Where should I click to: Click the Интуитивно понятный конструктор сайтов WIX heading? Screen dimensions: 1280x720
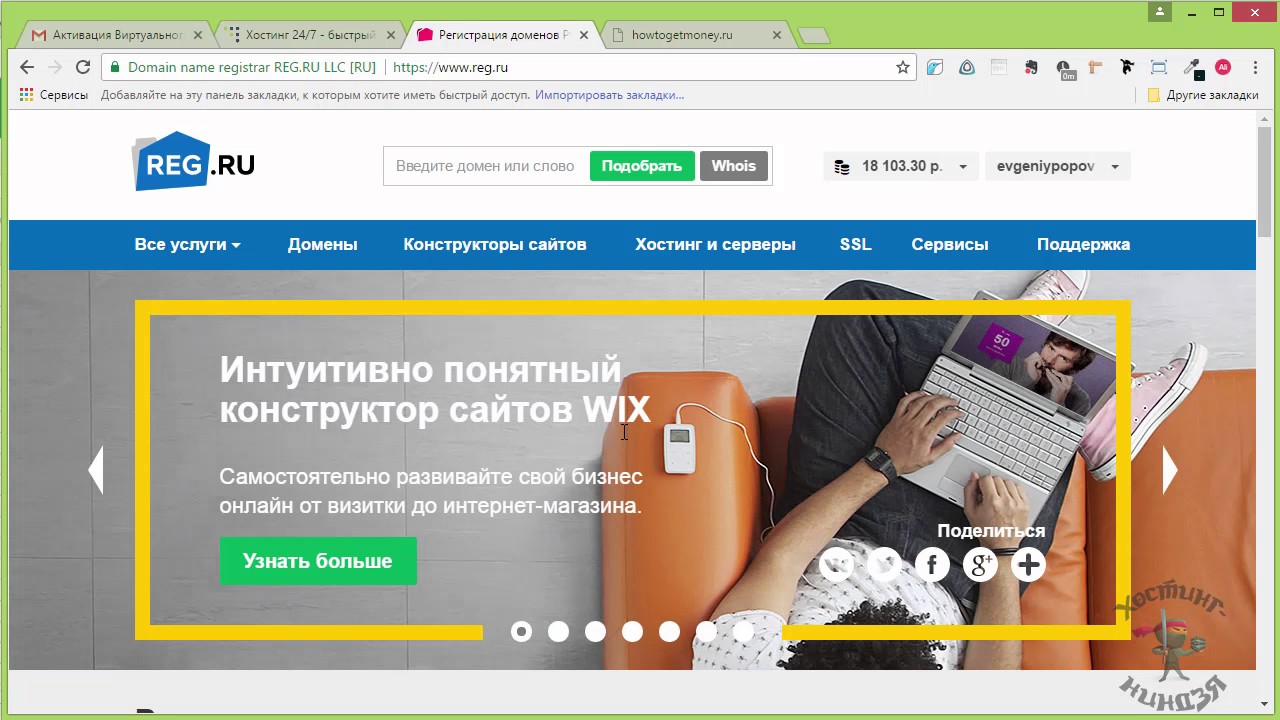pos(435,390)
